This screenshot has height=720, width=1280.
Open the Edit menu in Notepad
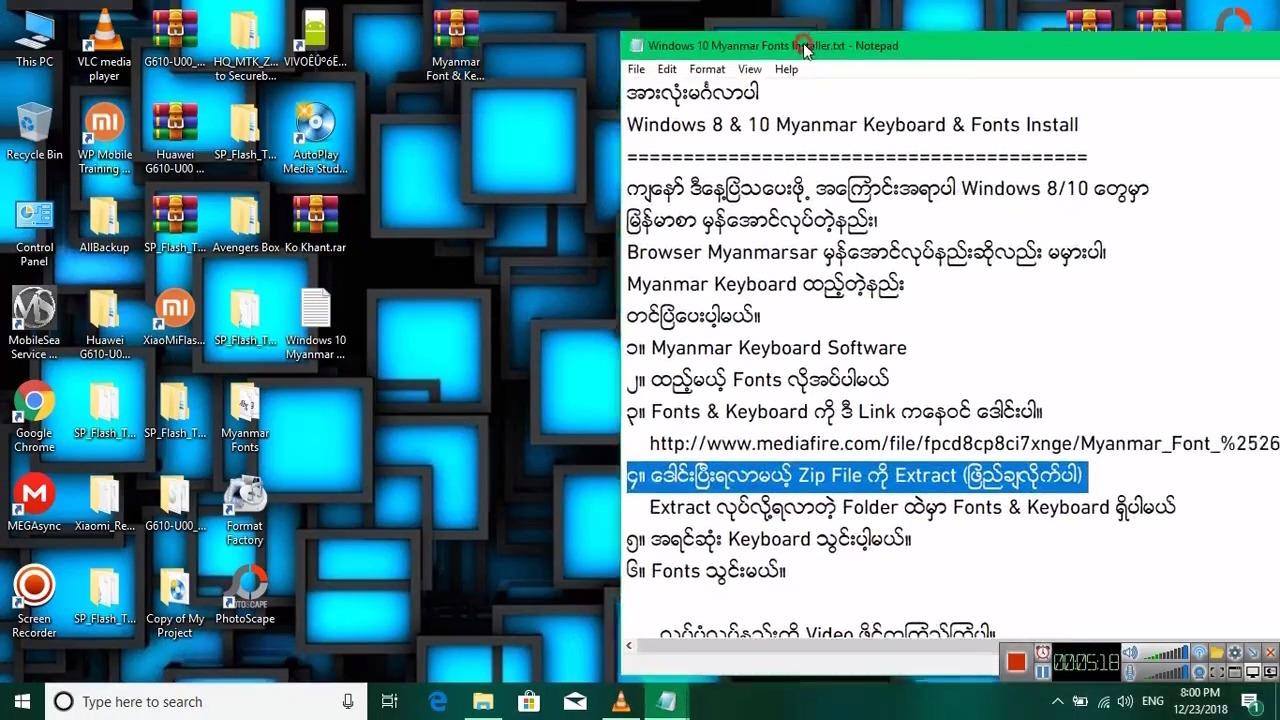tap(667, 69)
